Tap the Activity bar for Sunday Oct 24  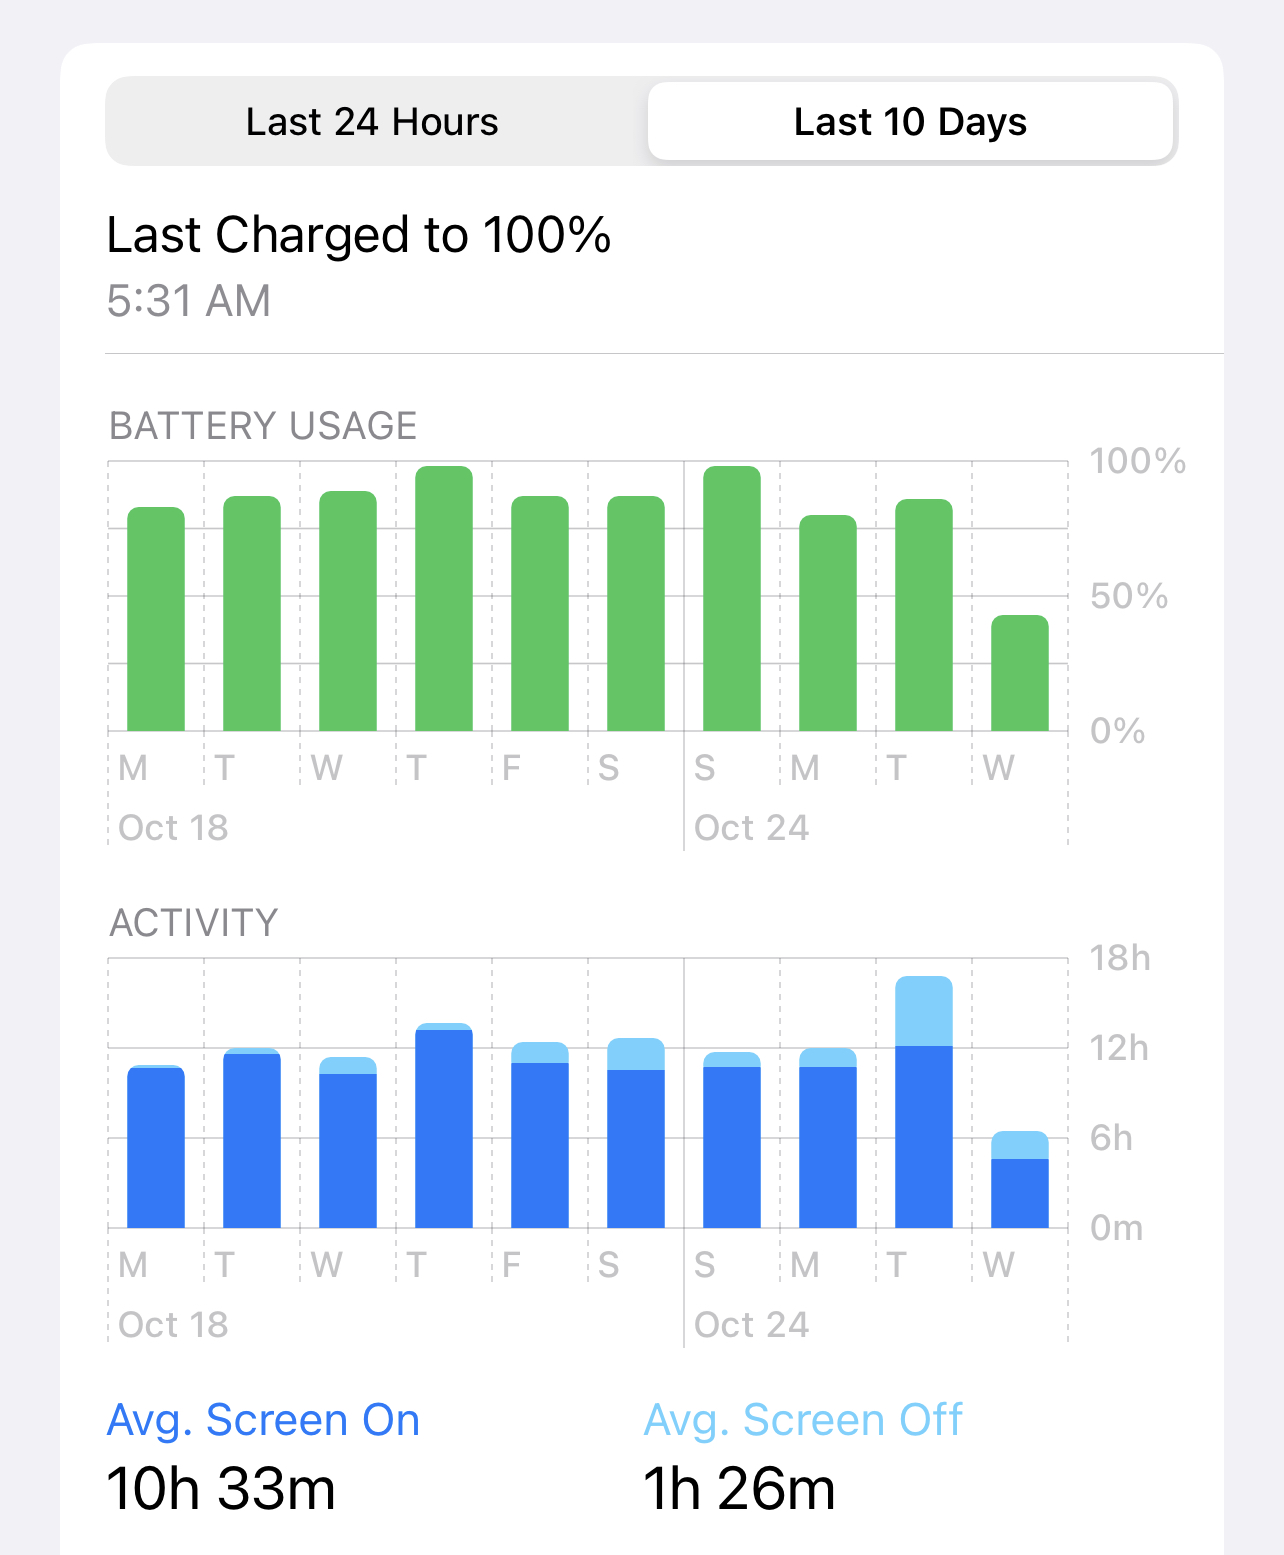[732, 1141]
